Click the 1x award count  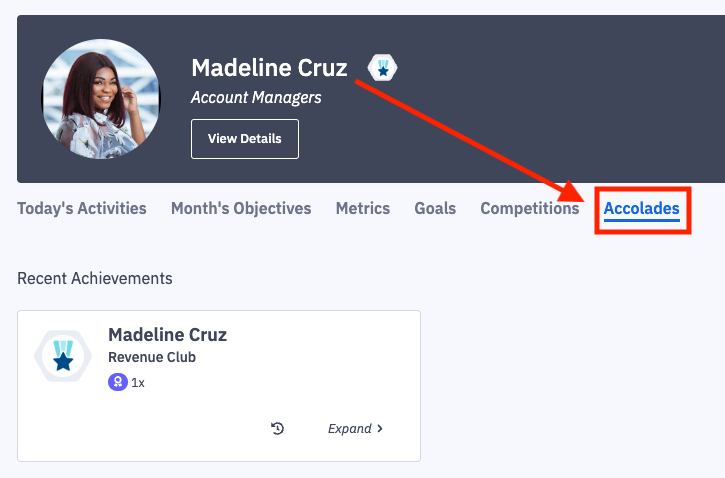pos(138,382)
